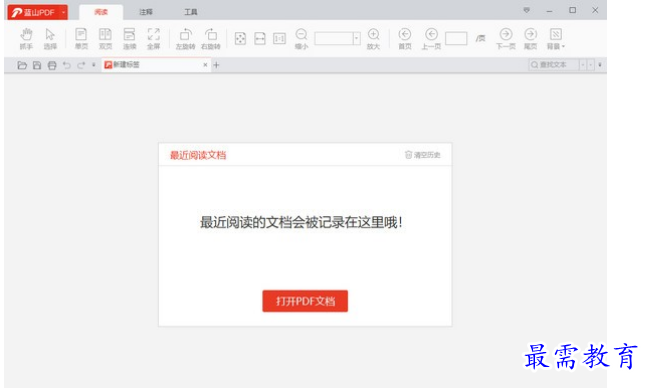This screenshot has height=388, width=646.
Task: Select the Hand (抓手) tool
Action: pos(26,39)
